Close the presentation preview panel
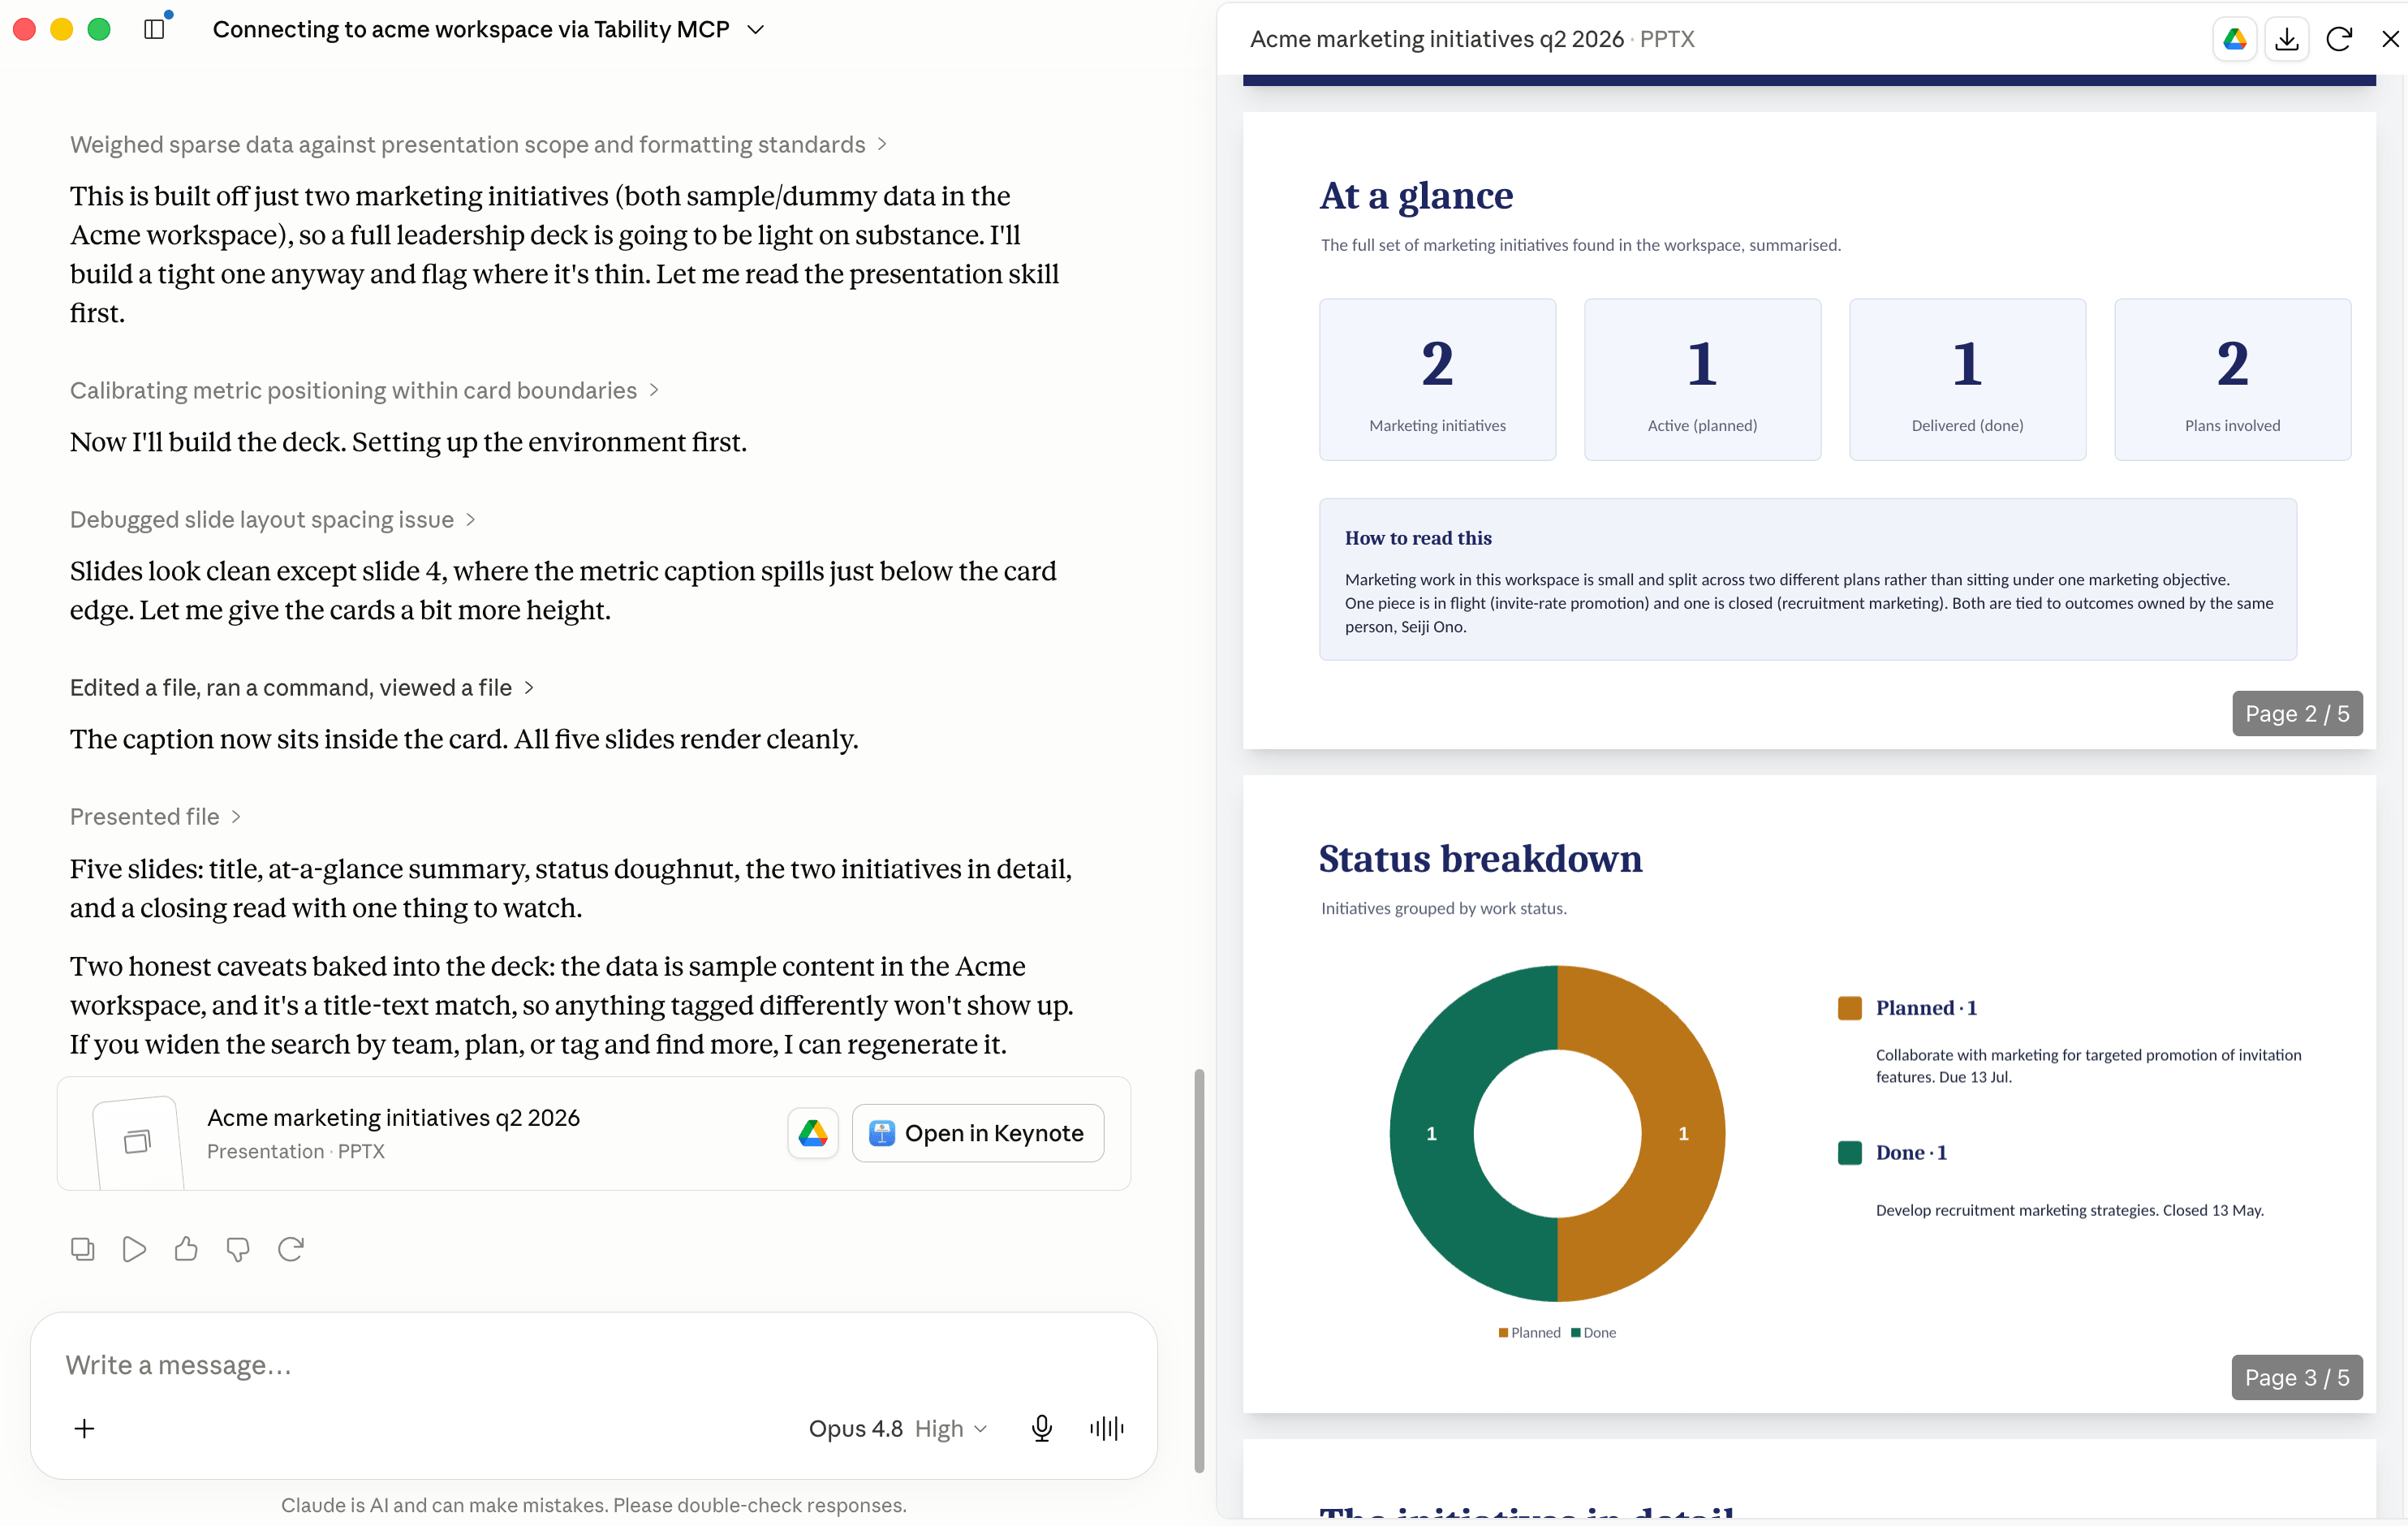The height and width of the screenshot is (1526, 2408). [x=2390, y=39]
